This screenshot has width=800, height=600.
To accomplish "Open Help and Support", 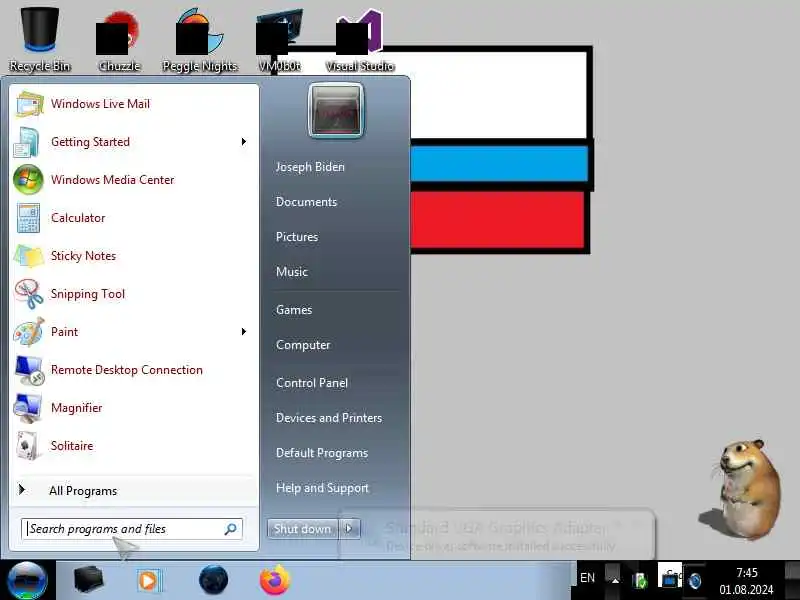I will (x=322, y=488).
